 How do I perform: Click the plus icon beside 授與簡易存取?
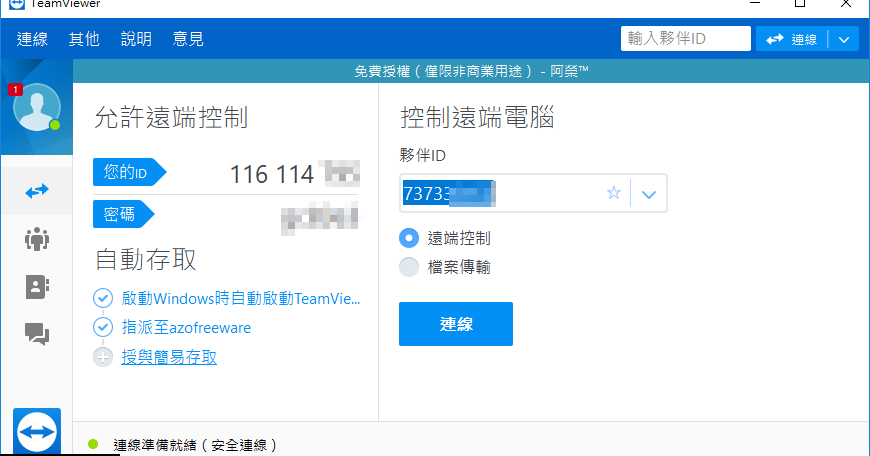click(x=103, y=357)
